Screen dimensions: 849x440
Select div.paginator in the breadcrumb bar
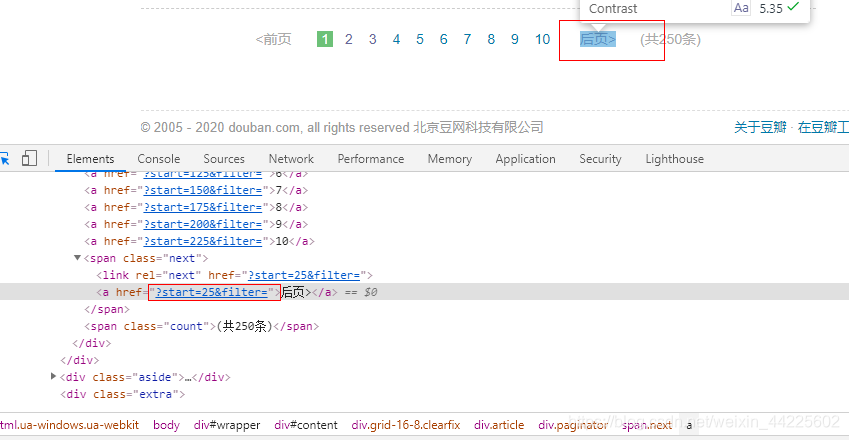573,425
